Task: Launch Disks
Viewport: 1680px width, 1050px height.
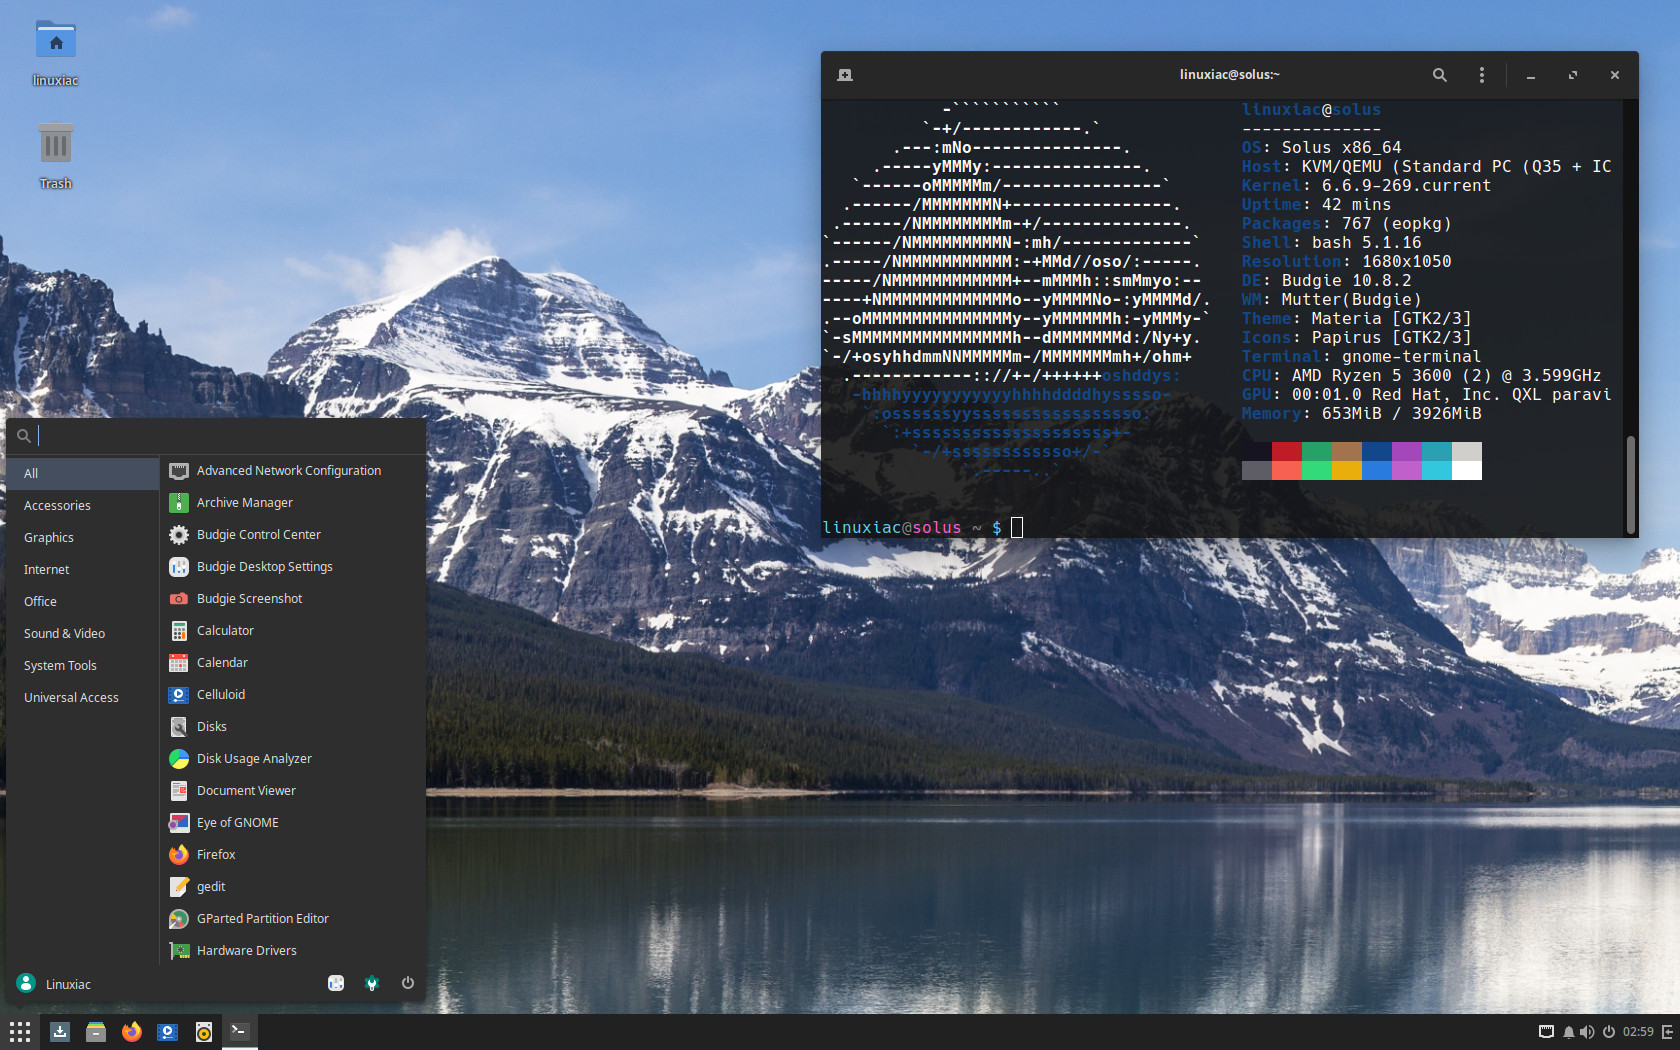Action: 293,726
